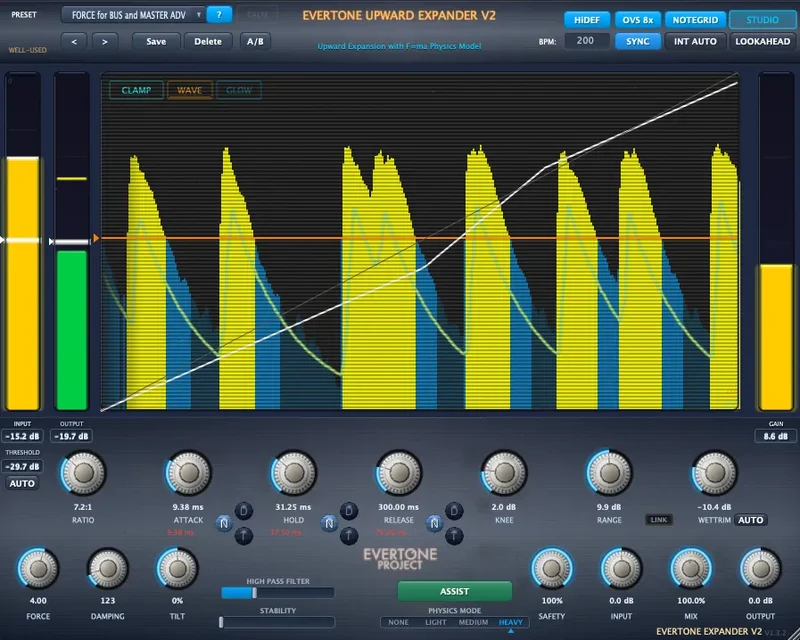Image resolution: width=800 pixels, height=640 pixels.
Task: Toggle the HiDEF mode
Action: (x=587, y=20)
